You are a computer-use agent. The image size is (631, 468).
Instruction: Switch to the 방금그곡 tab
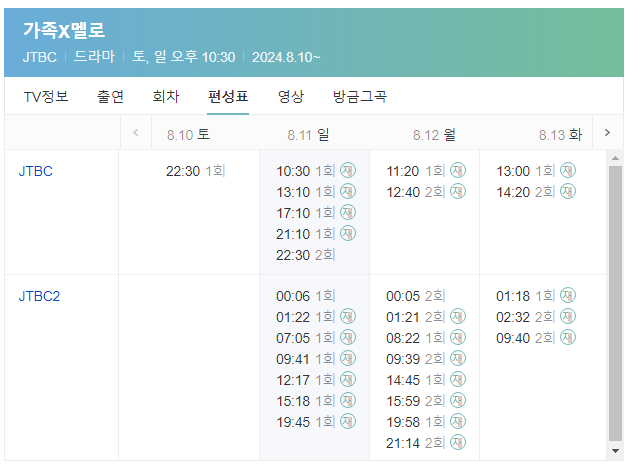360,97
